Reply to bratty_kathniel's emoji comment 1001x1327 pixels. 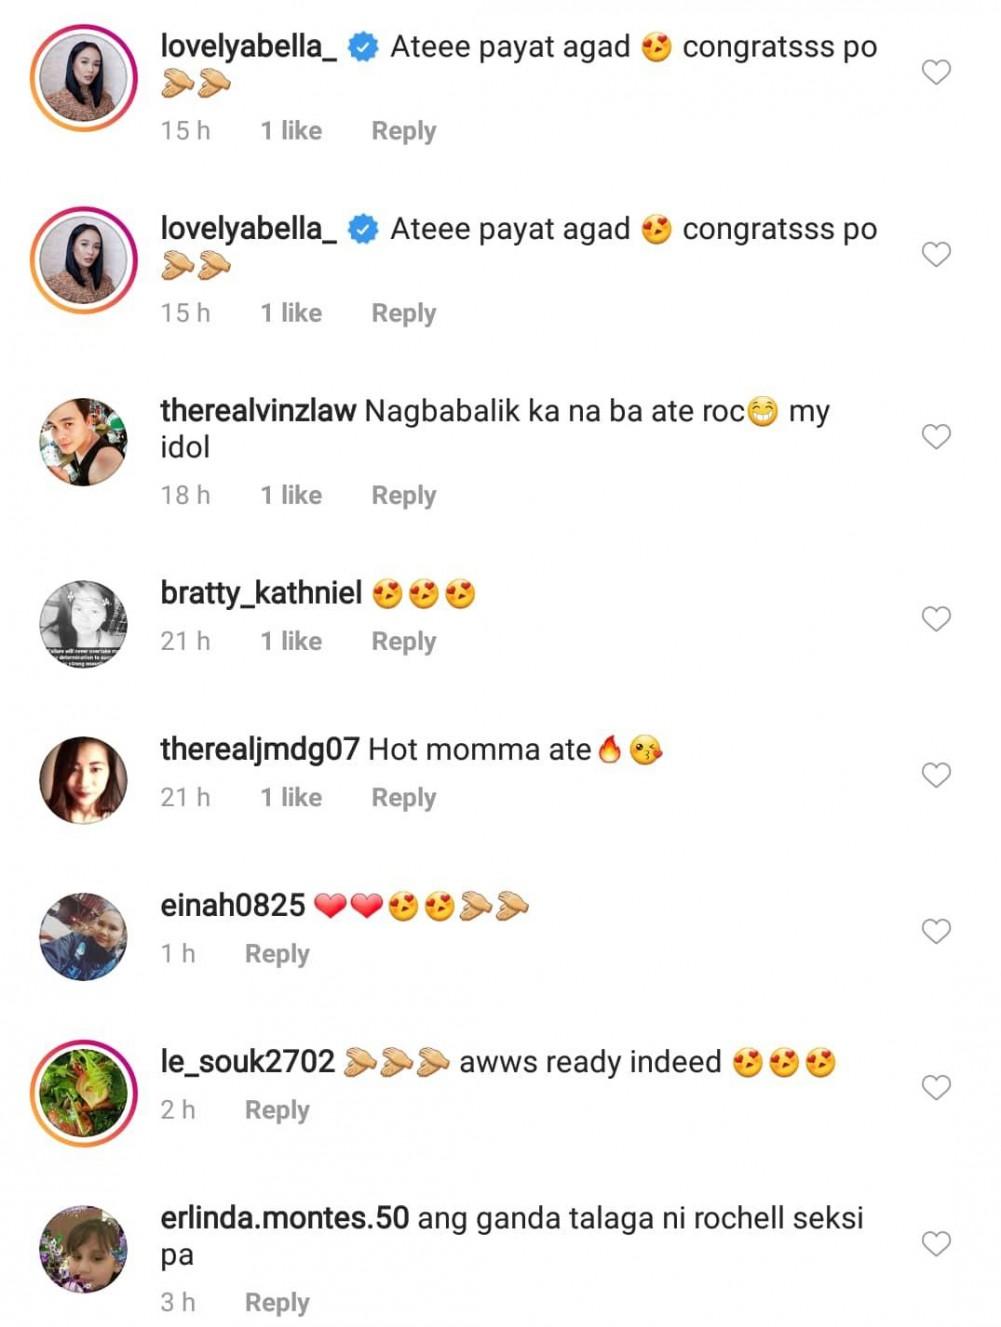(x=403, y=642)
